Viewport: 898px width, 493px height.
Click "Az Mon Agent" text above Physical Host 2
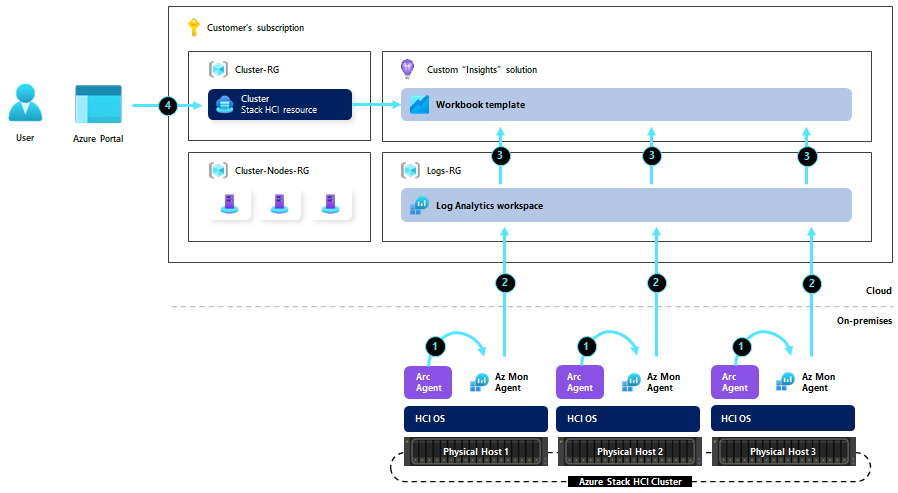663,382
